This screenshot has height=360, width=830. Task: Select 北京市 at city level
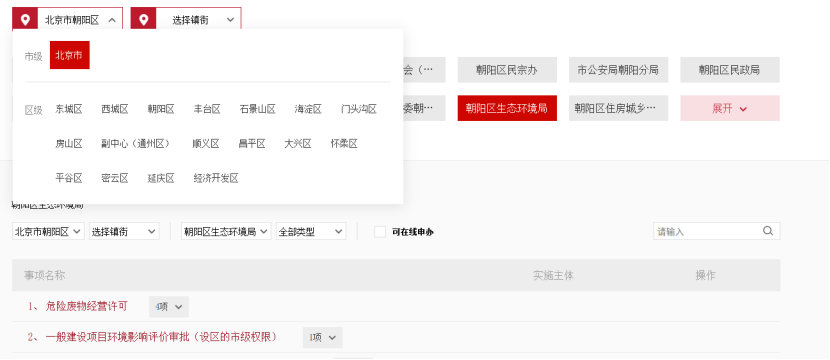tap(69, 55)
